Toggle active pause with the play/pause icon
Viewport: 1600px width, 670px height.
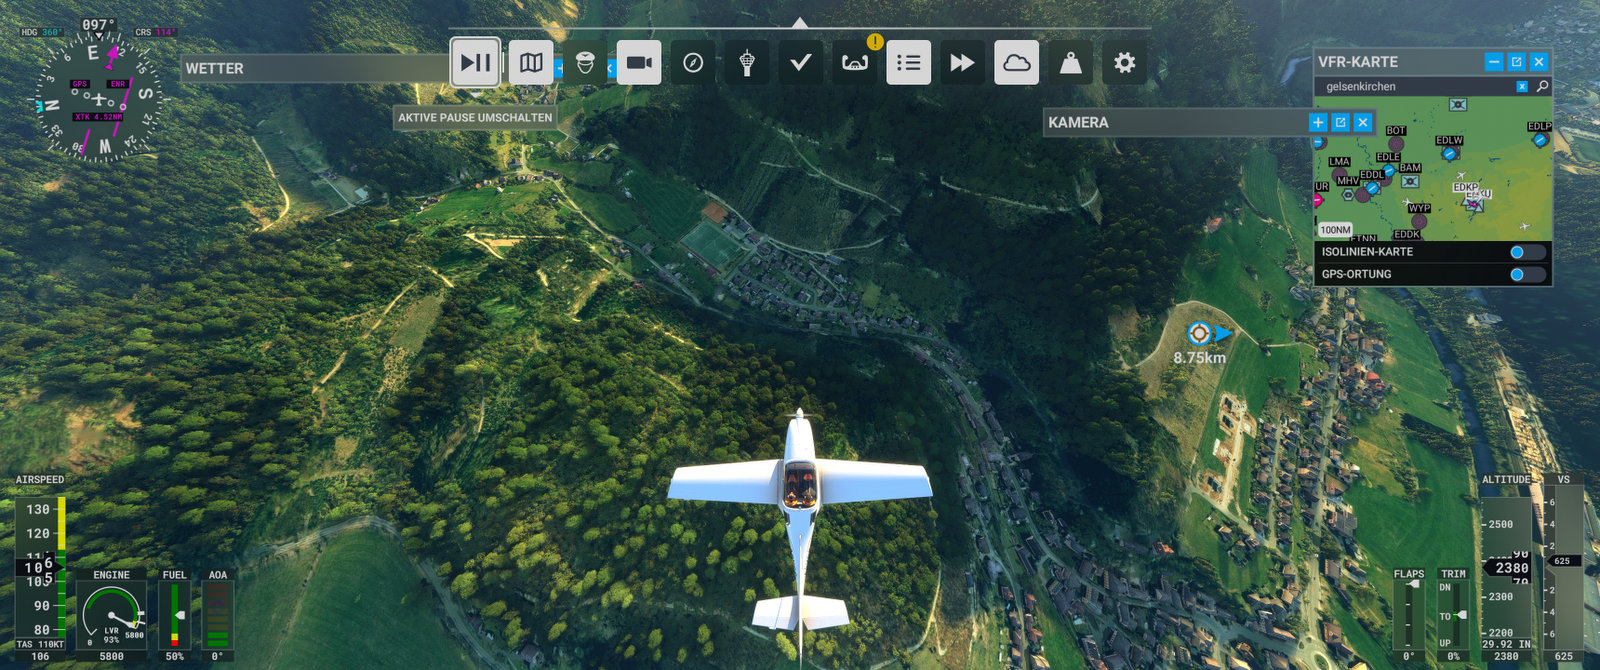click(475, 63)
